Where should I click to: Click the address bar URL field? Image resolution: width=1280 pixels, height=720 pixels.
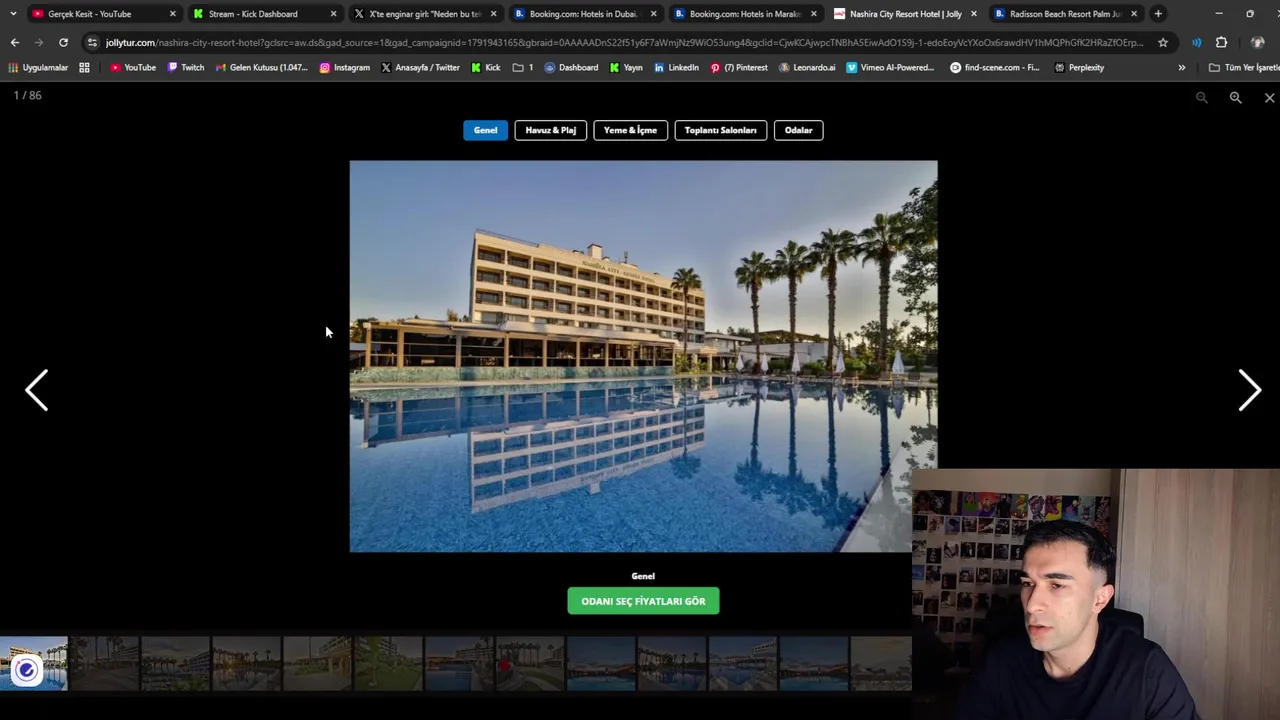pyautogui.click(x=625, y=42)
